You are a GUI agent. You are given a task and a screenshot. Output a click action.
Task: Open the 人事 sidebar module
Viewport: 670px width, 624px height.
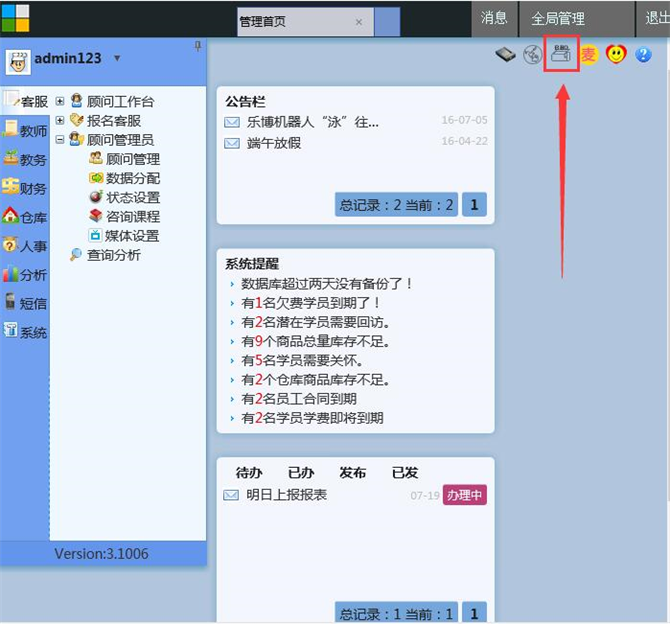point(25,245)
